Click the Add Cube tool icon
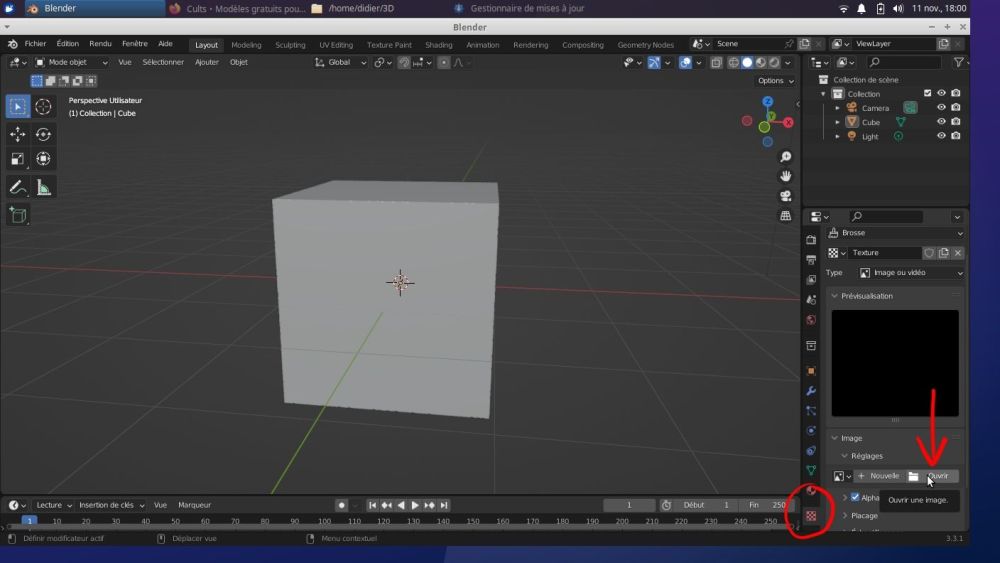The image size is (1000, 563). click(x=18, y=215)
